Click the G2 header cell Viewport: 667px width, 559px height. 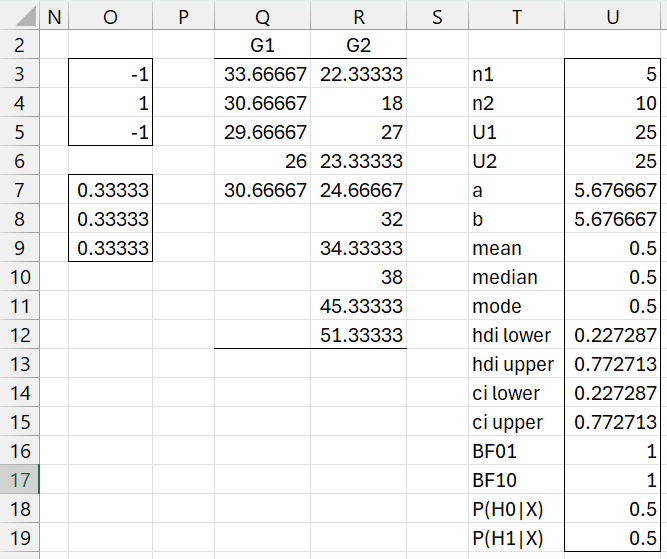pyautogui.click(x=358, y=46)
